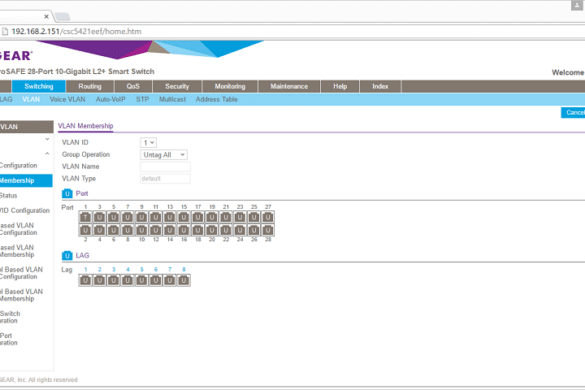The image size is (585, 390).
Task: Go to Voice VLAN submenu
Action: pos(68,99)
